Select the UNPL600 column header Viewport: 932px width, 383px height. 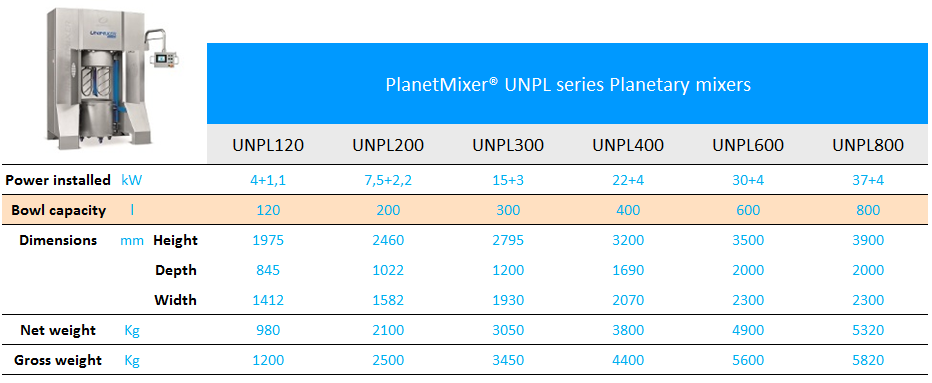[748, 145]
